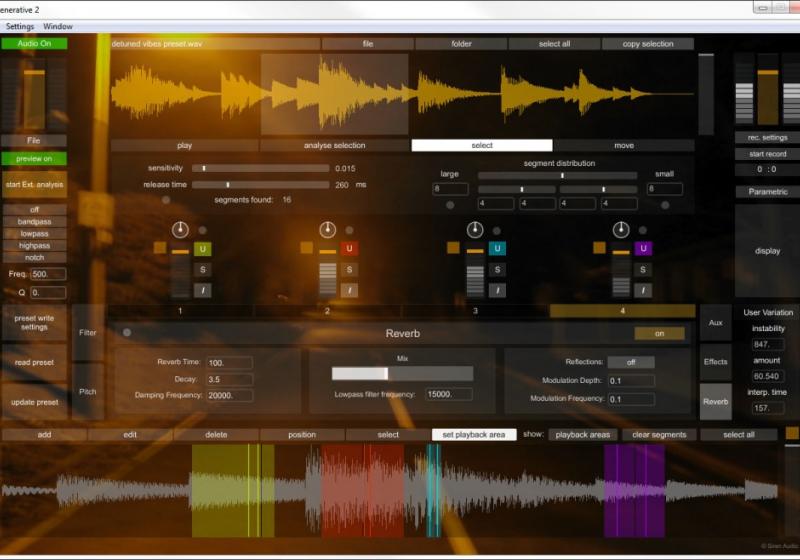Screen dimensions: 800x560
Task: Switch to the Effects tab
Action: 715,361
